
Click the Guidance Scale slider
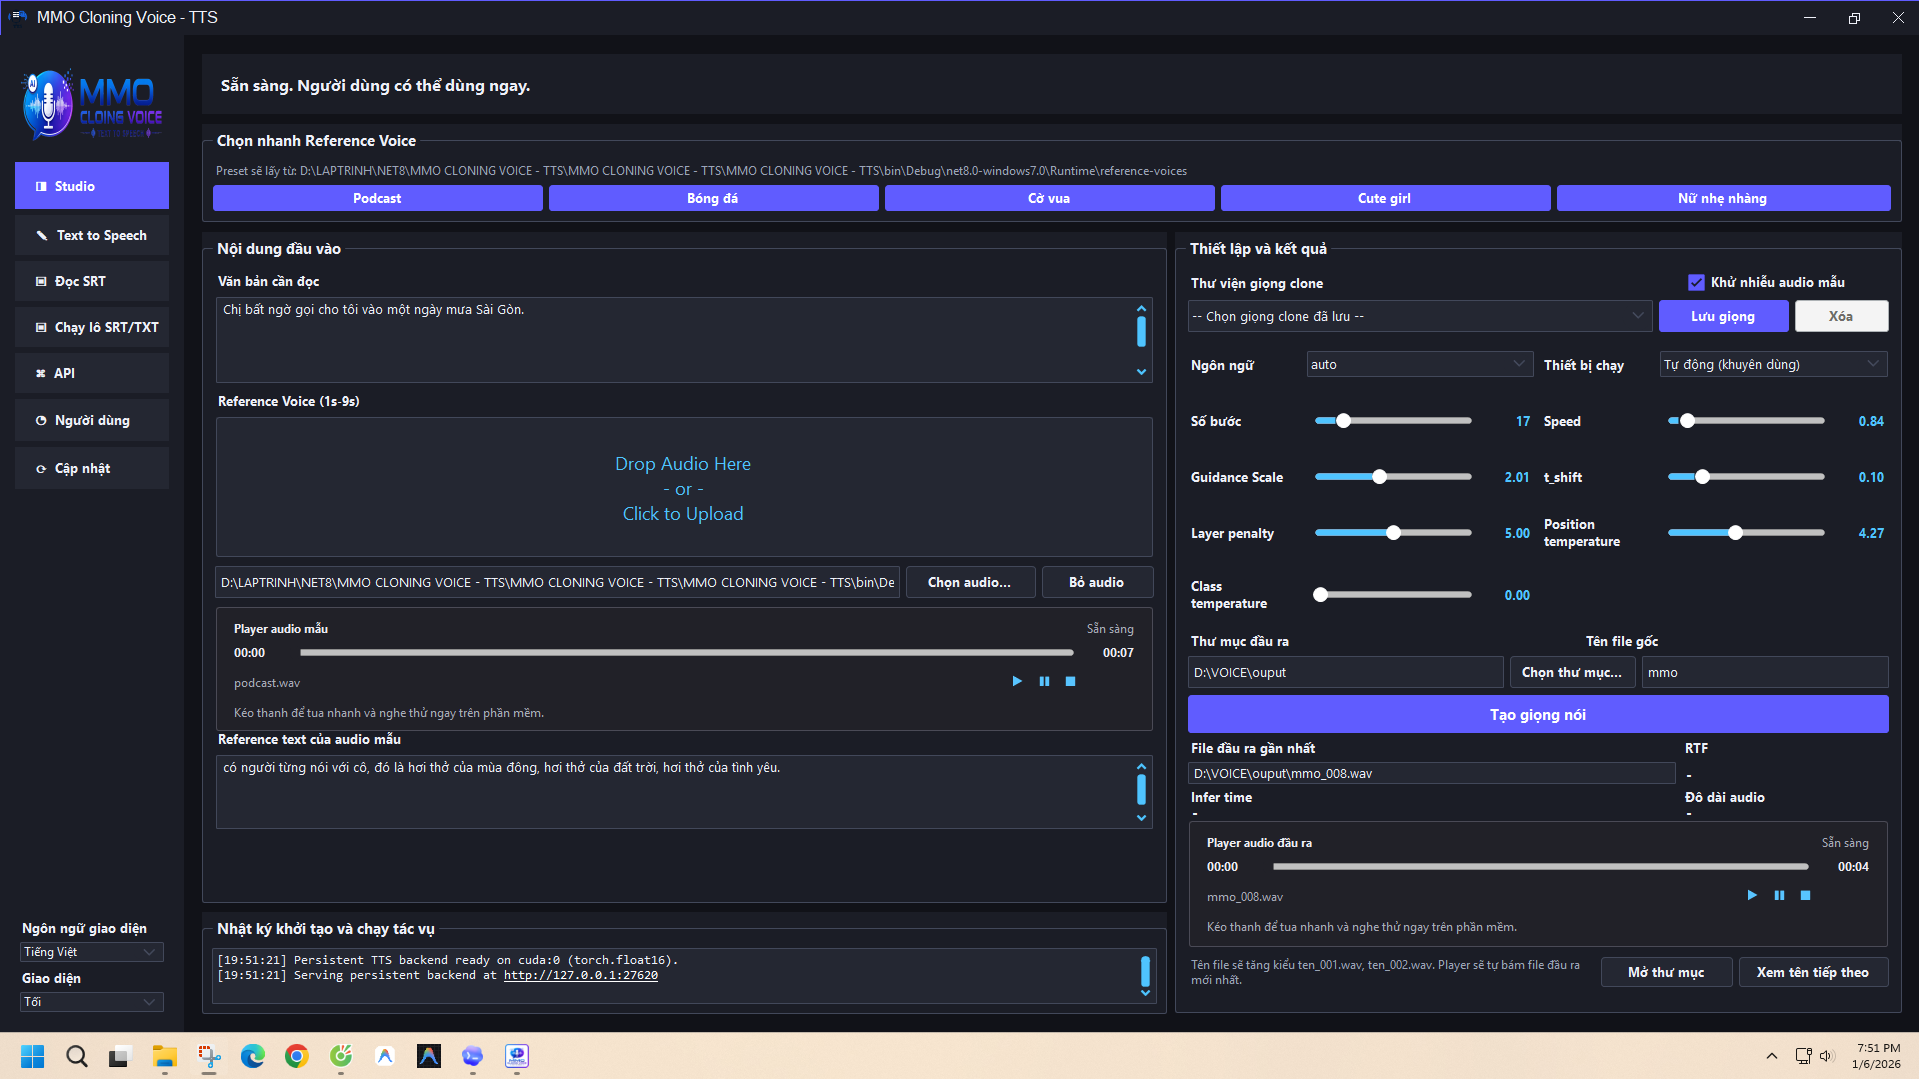(1393, 477)
